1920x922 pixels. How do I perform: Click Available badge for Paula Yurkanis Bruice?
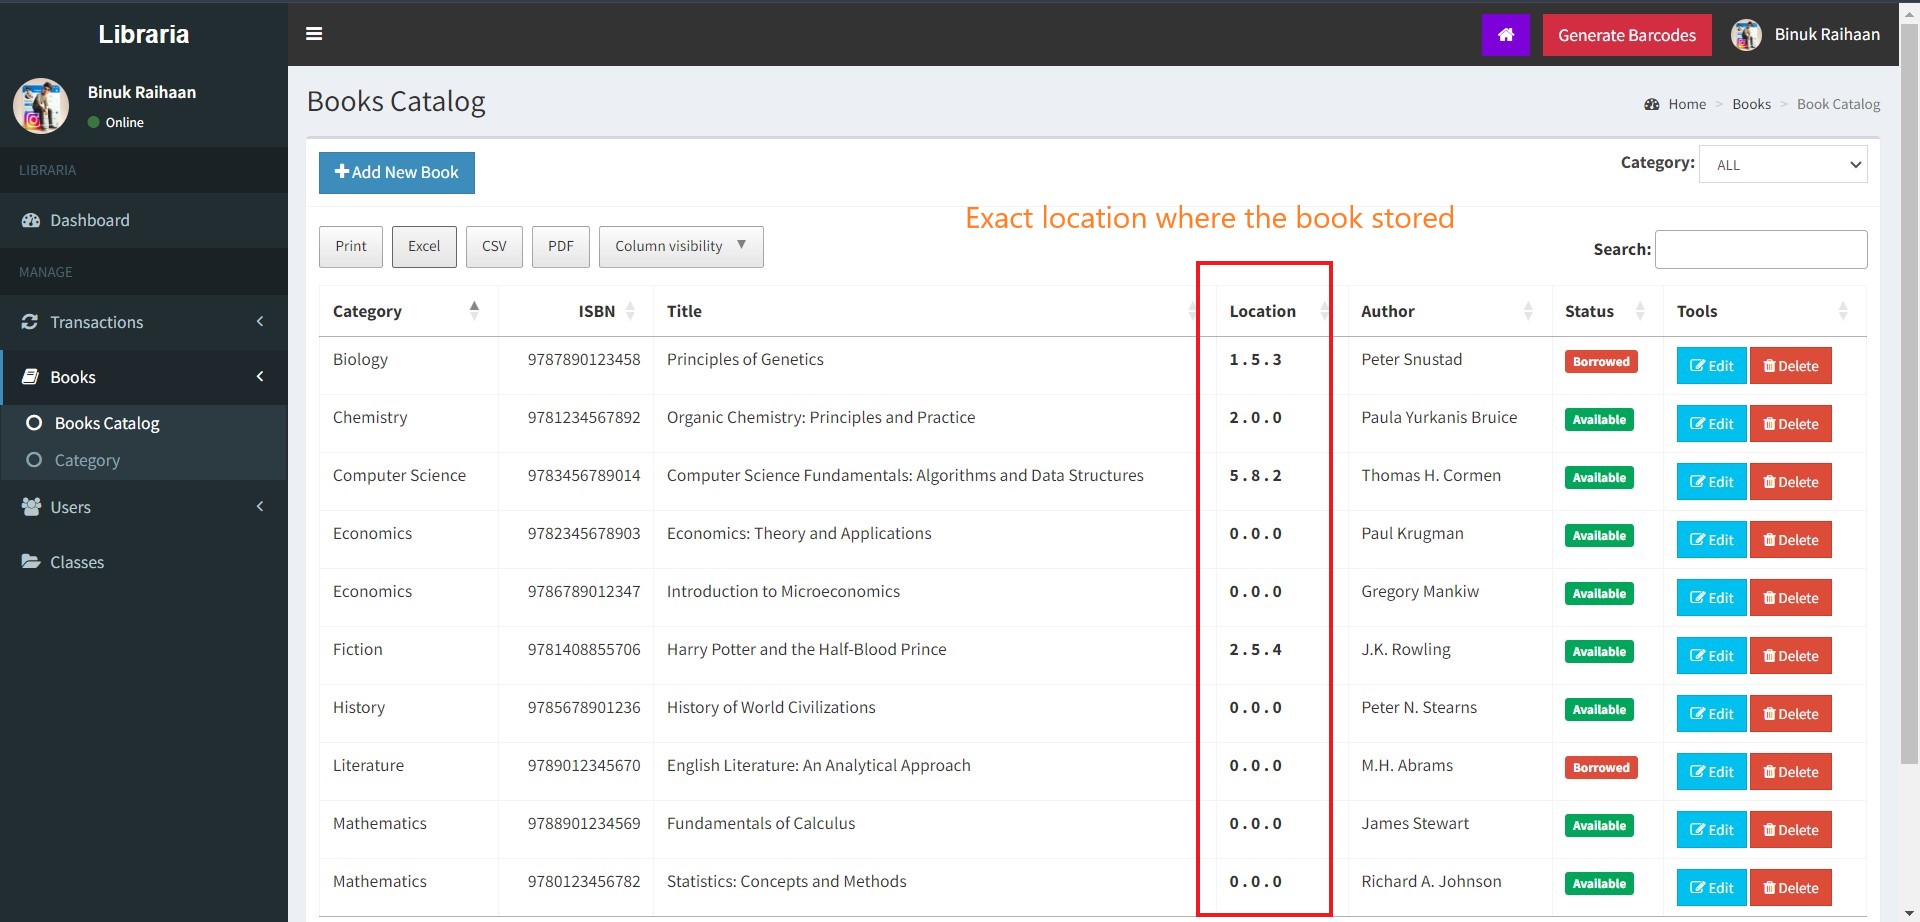(1599, 420)
